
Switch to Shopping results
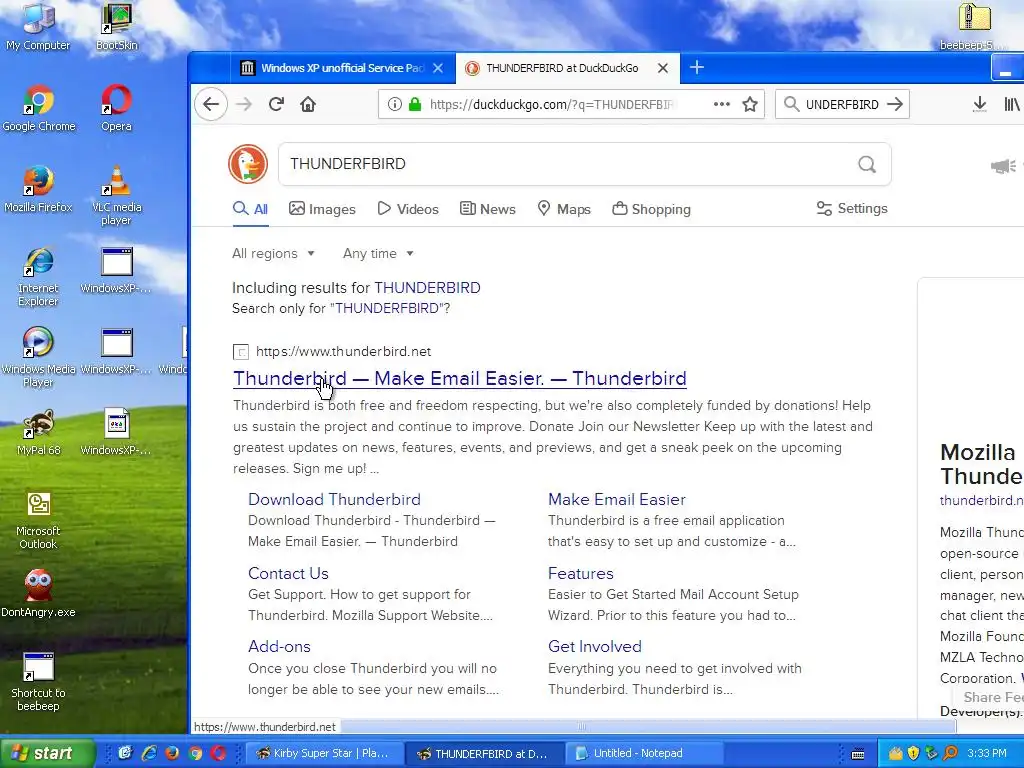tap(651, 209)
